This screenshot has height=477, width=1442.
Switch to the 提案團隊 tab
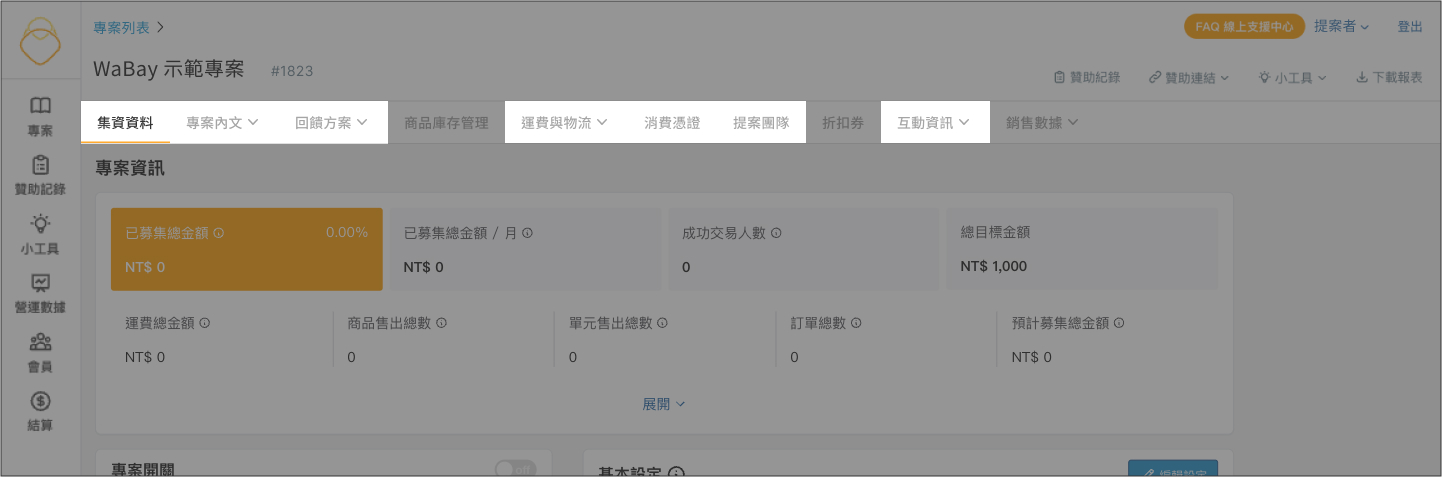[761, 123]
